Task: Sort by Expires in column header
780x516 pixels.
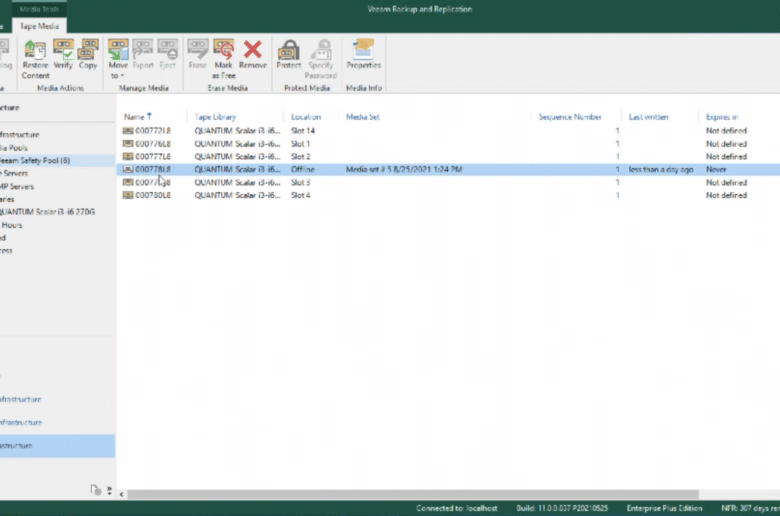Action: point(722,117)
